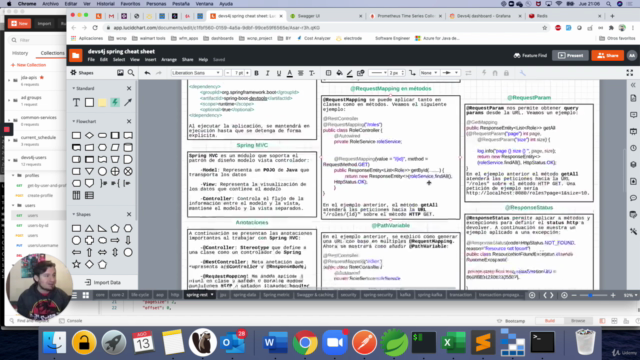The image size is (640, 360).
Task: Adjust the zoom slider in bottom bar
Action: pyautogui.click(x=591, y=295)
